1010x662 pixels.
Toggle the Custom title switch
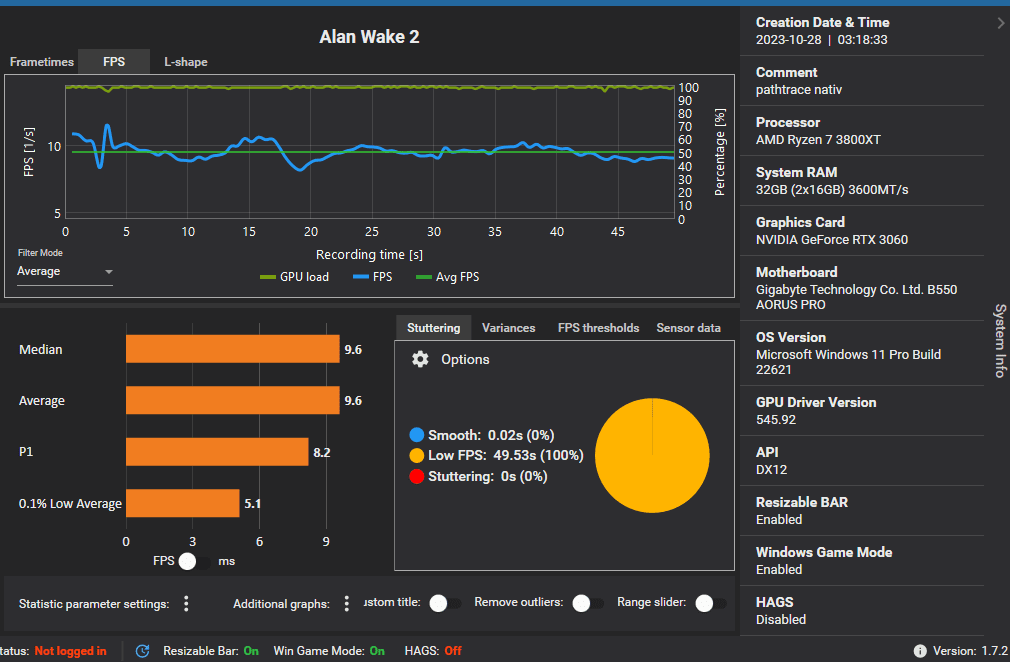pyautogui.click(x=444, y=603)
